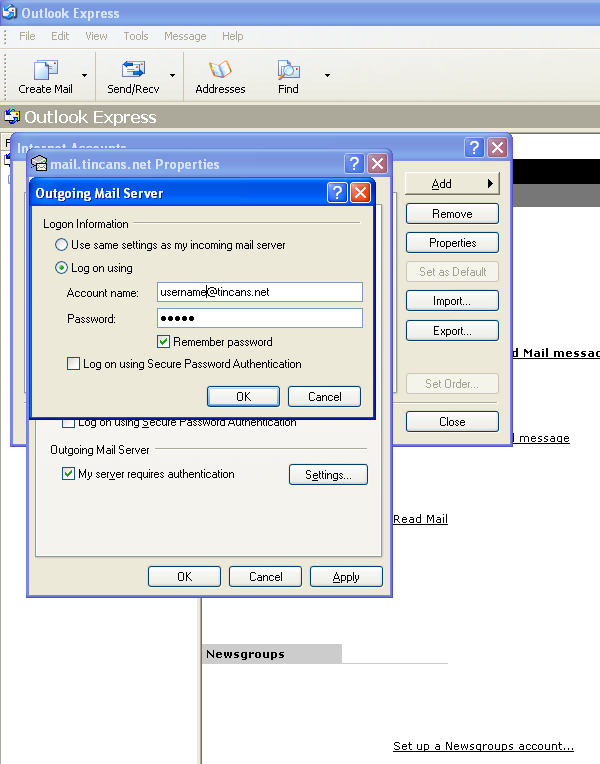Open the Edit menu
The width and height of the screenshot is (600, 764).
click(60, 36)
